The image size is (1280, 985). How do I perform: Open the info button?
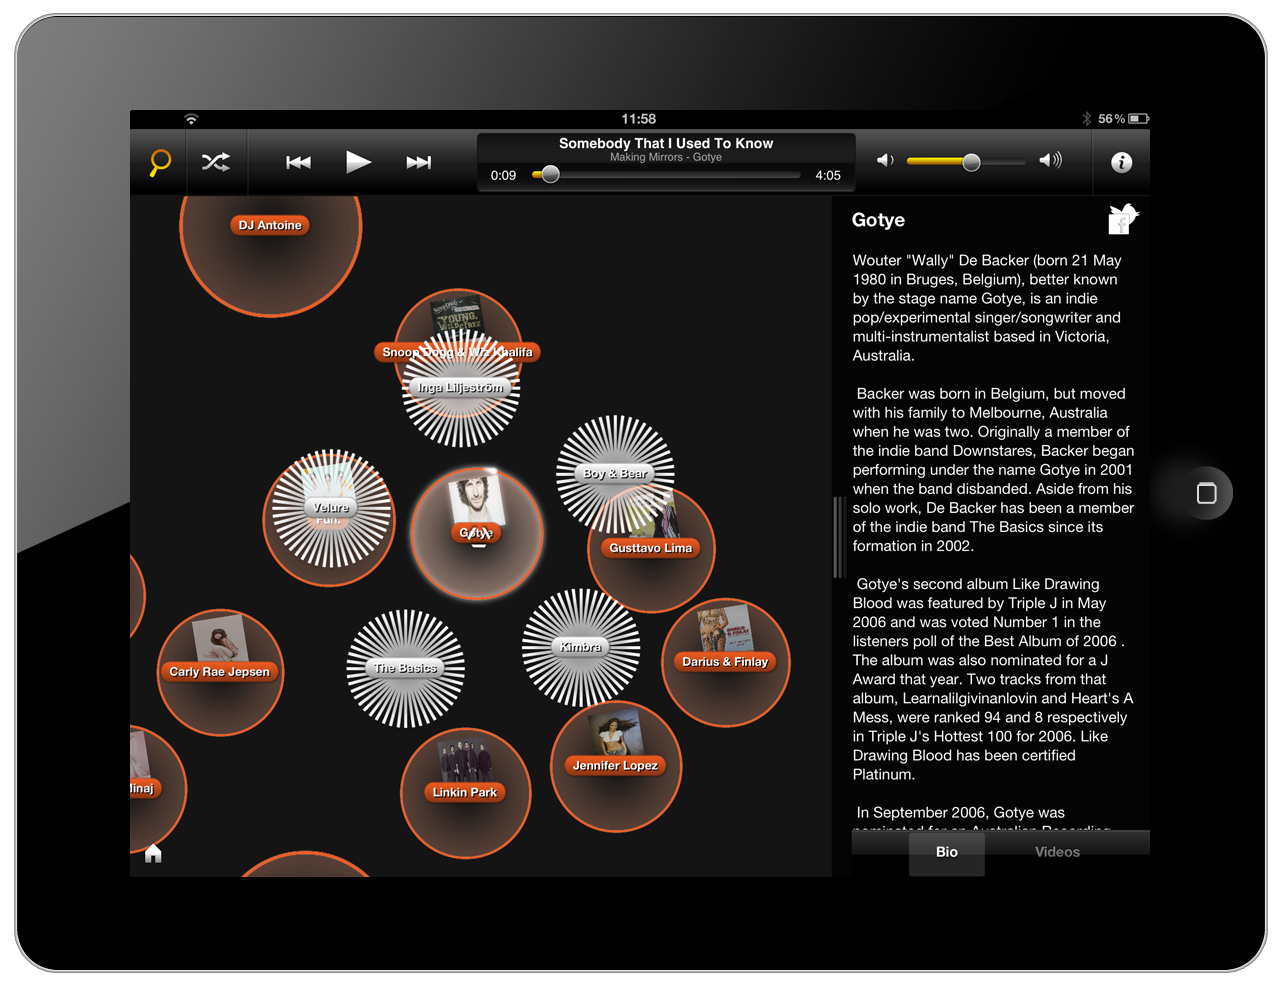[1122, 162]
